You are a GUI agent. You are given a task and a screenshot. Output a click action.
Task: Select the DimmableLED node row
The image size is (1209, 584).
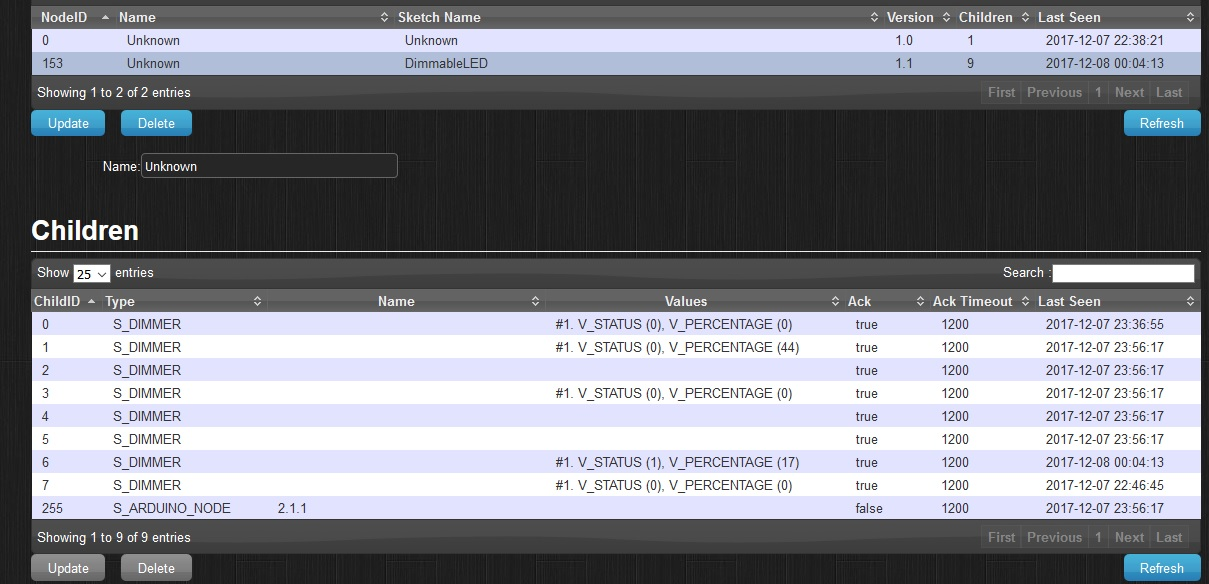tap(447, 63)
